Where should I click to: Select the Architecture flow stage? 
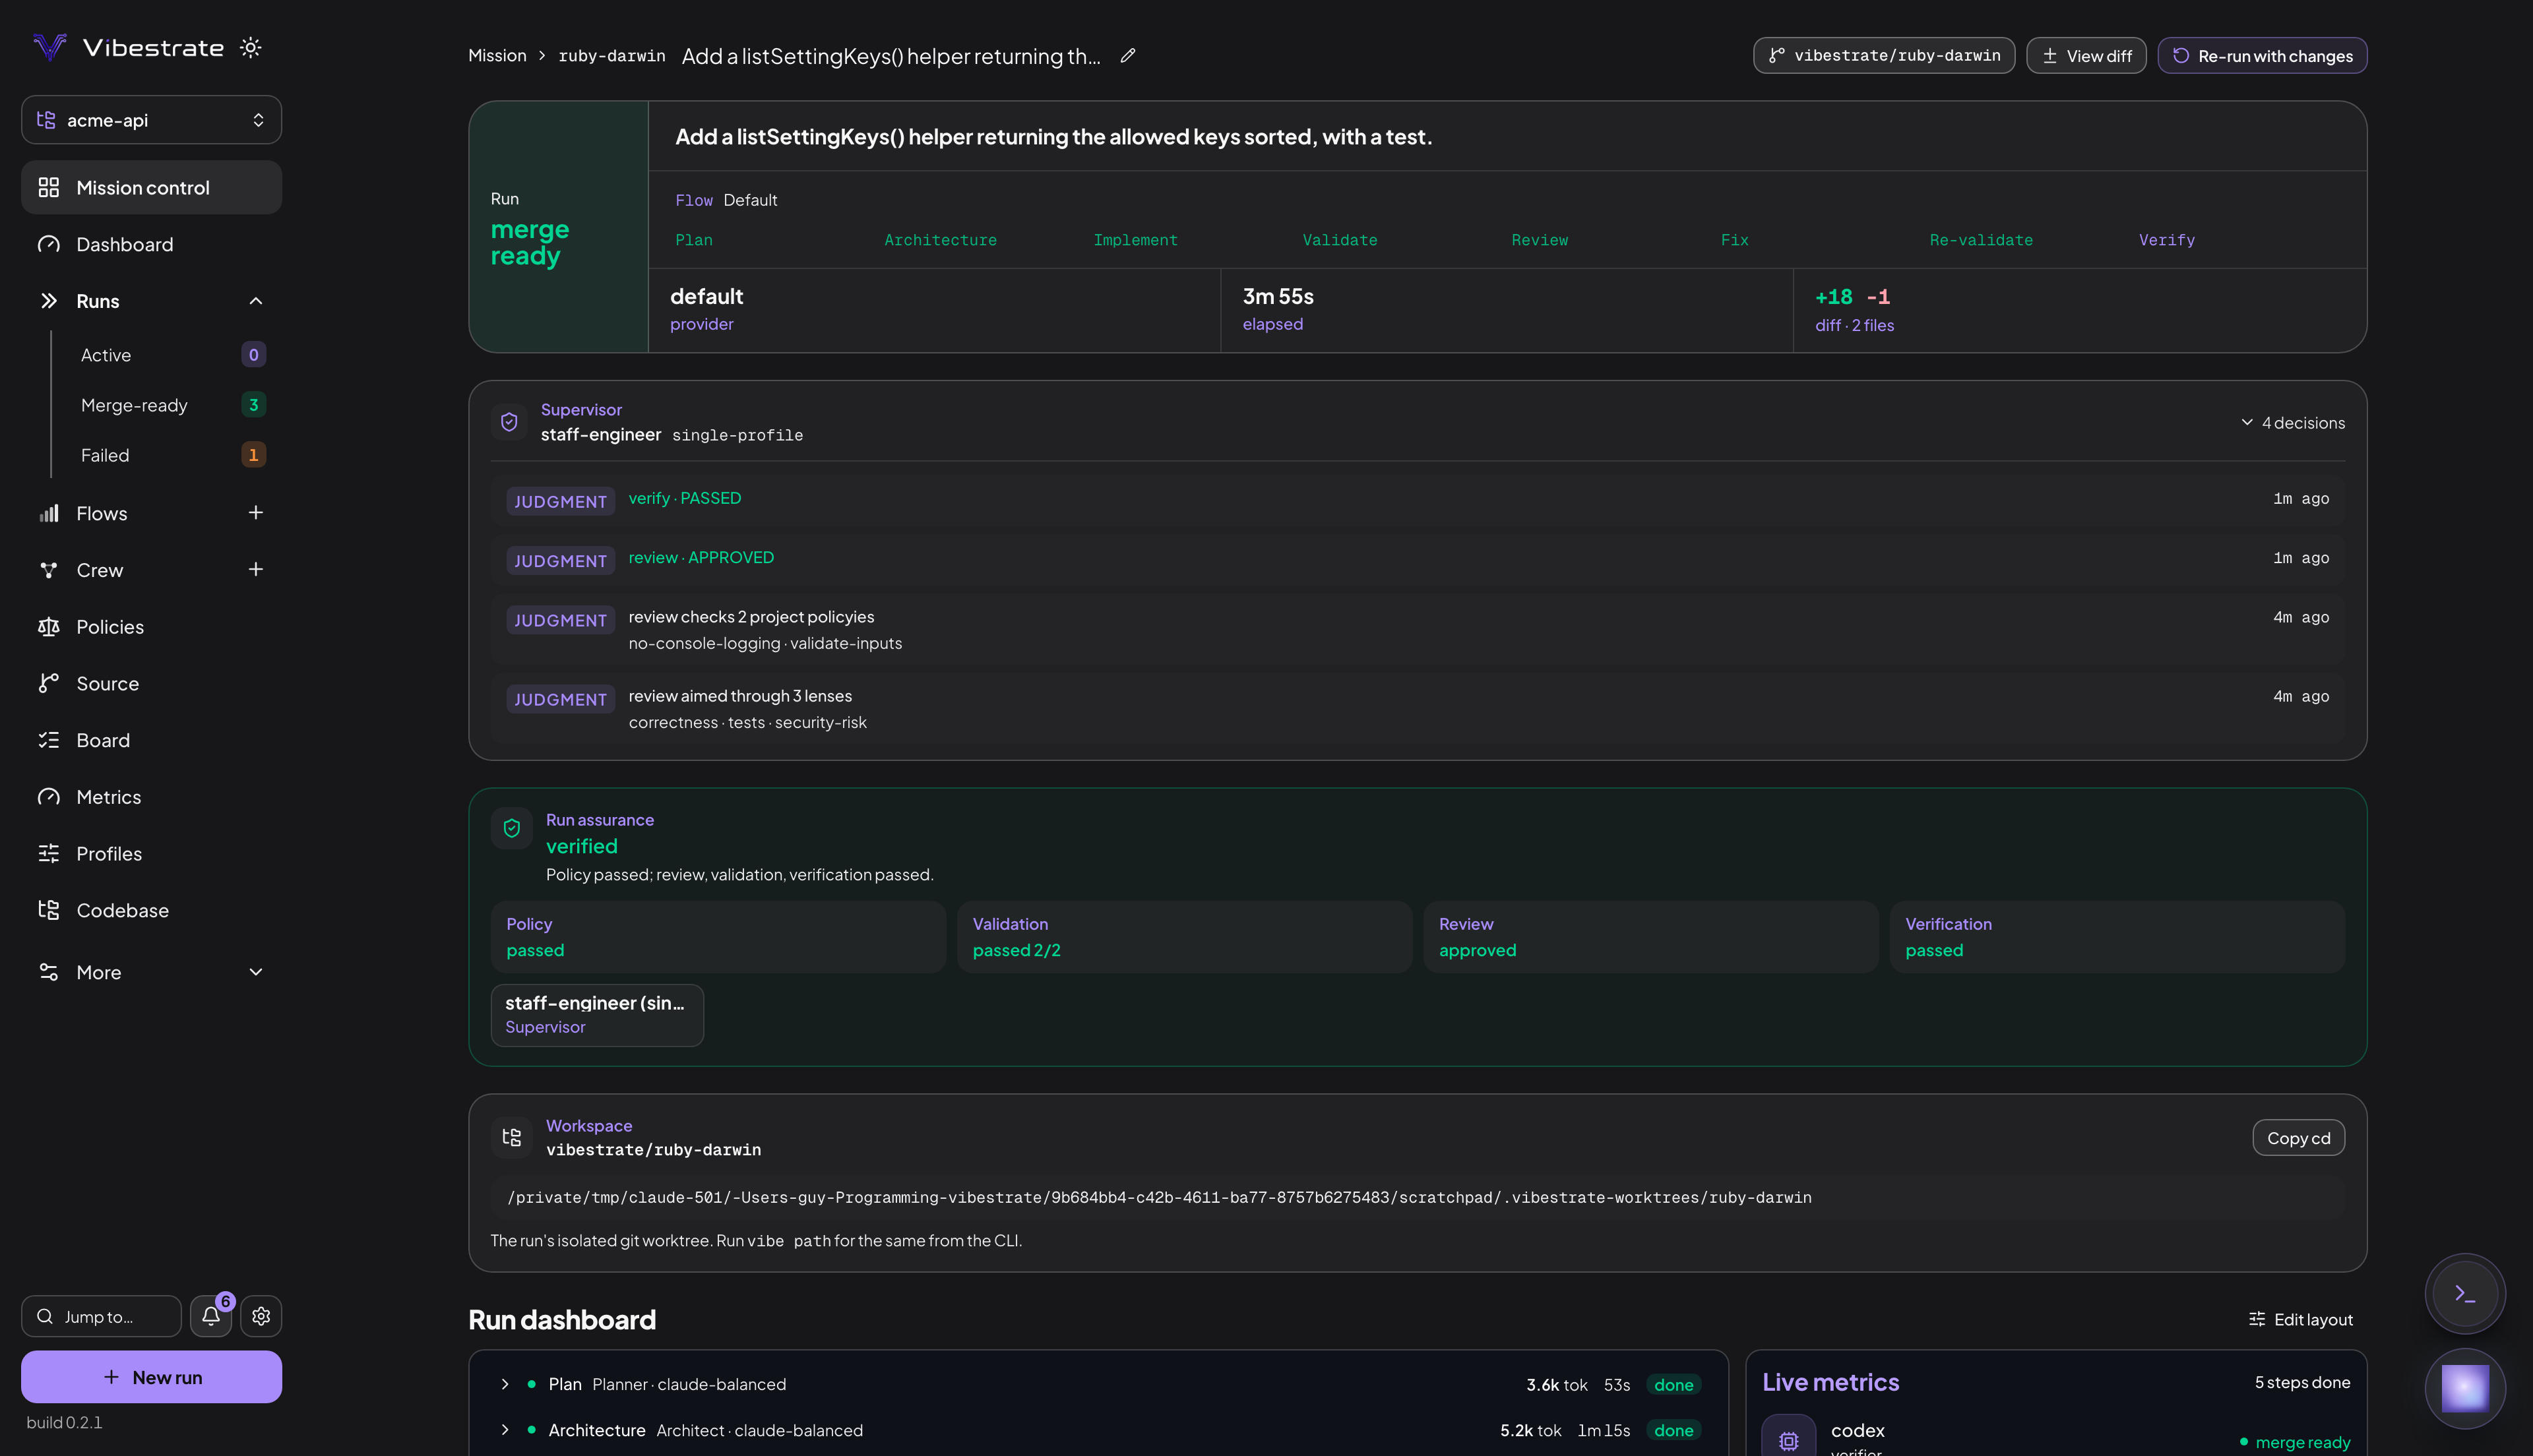[x=940, y=240]
